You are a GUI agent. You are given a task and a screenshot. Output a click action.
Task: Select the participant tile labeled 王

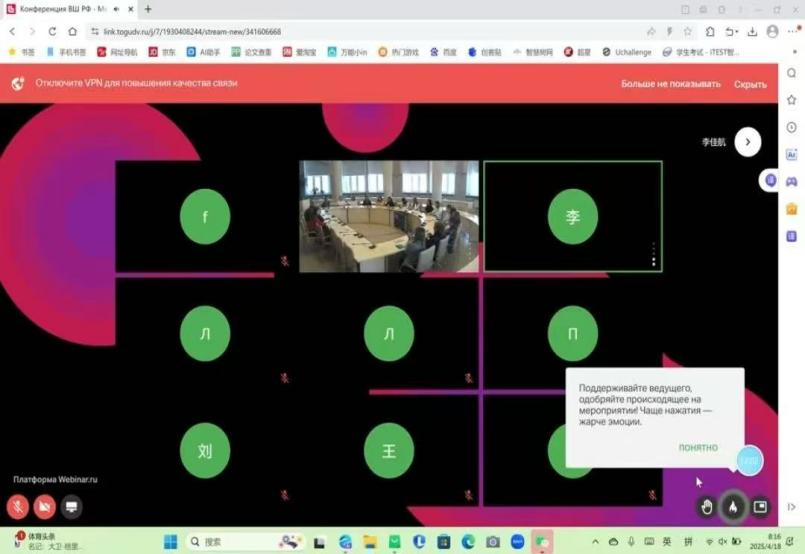(389, 451)
